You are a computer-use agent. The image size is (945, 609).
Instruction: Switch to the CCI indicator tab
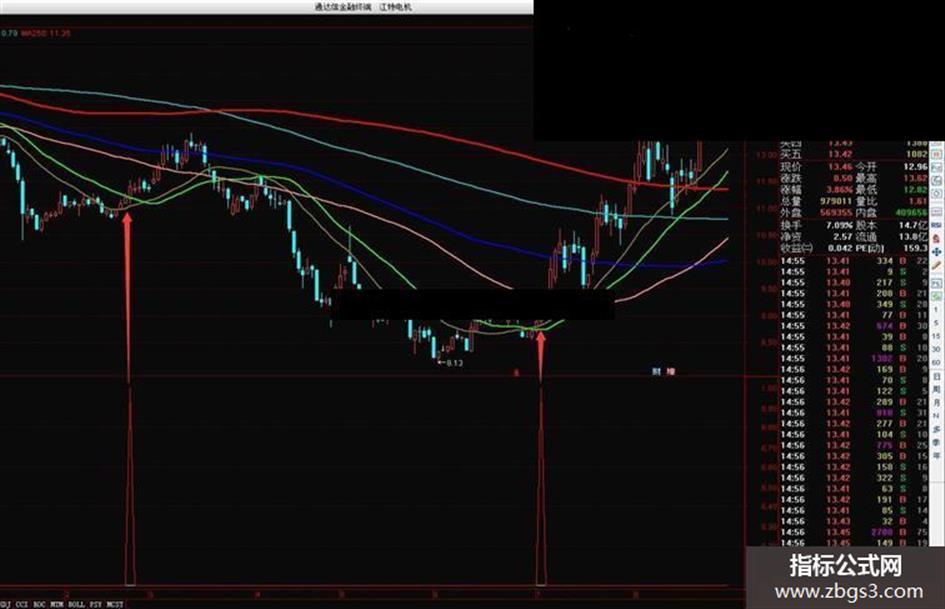coord(22,604)
